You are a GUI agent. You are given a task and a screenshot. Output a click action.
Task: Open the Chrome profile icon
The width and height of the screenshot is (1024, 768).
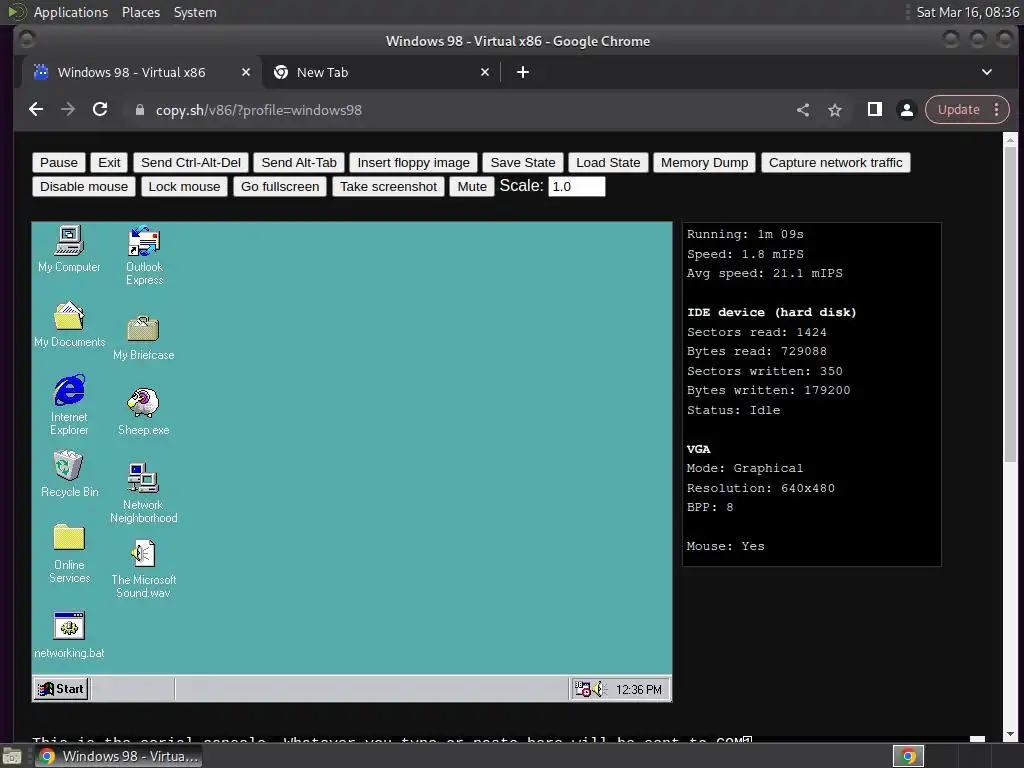906,110
